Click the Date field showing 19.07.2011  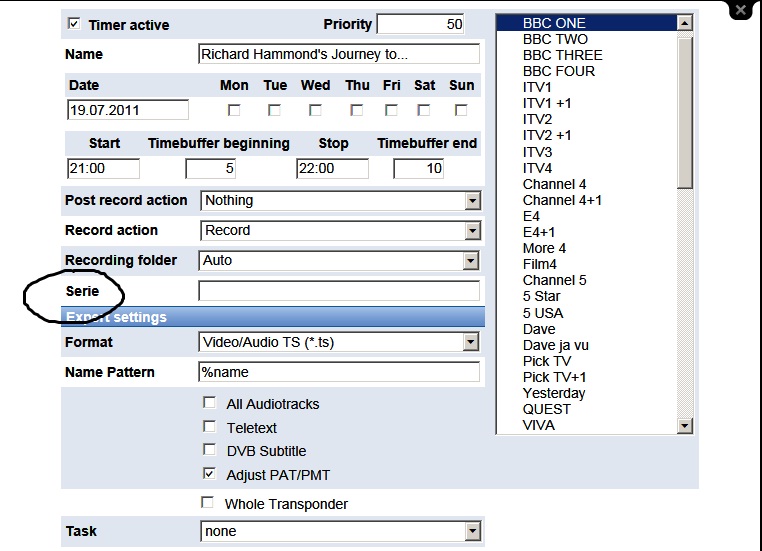coord(128,110)
